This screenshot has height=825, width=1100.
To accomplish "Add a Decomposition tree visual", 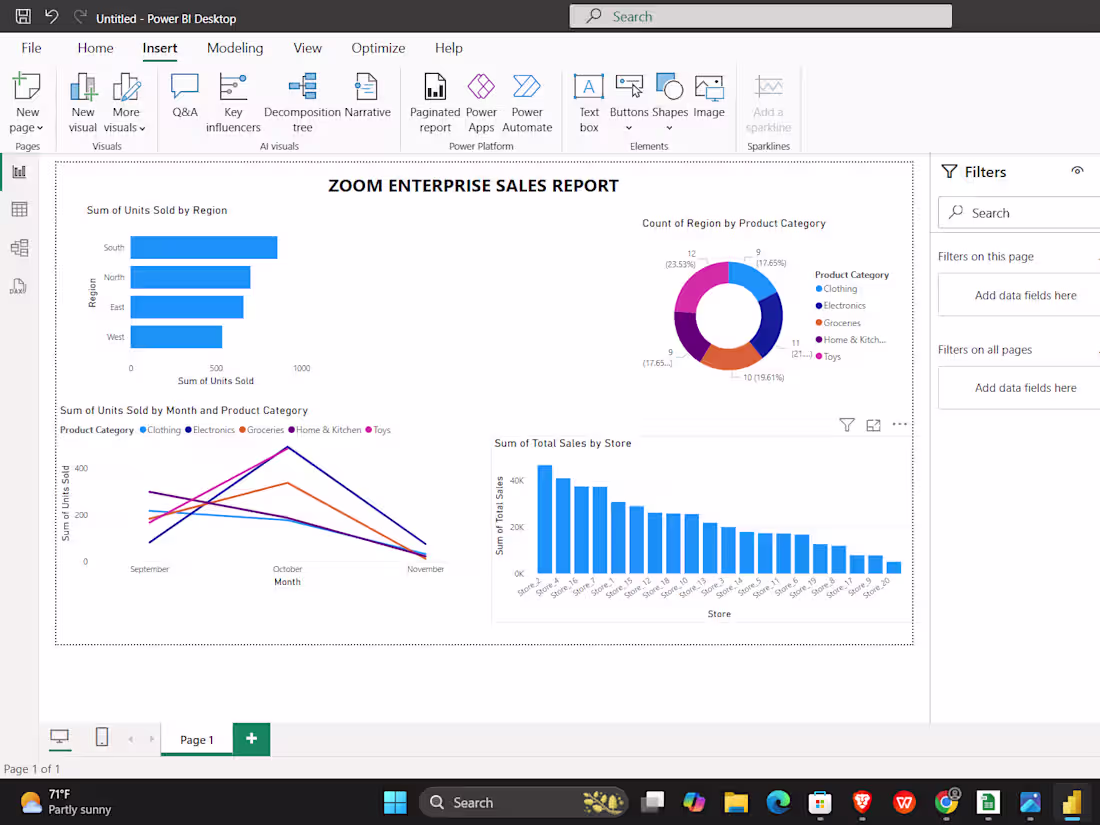I will [302, 100].
